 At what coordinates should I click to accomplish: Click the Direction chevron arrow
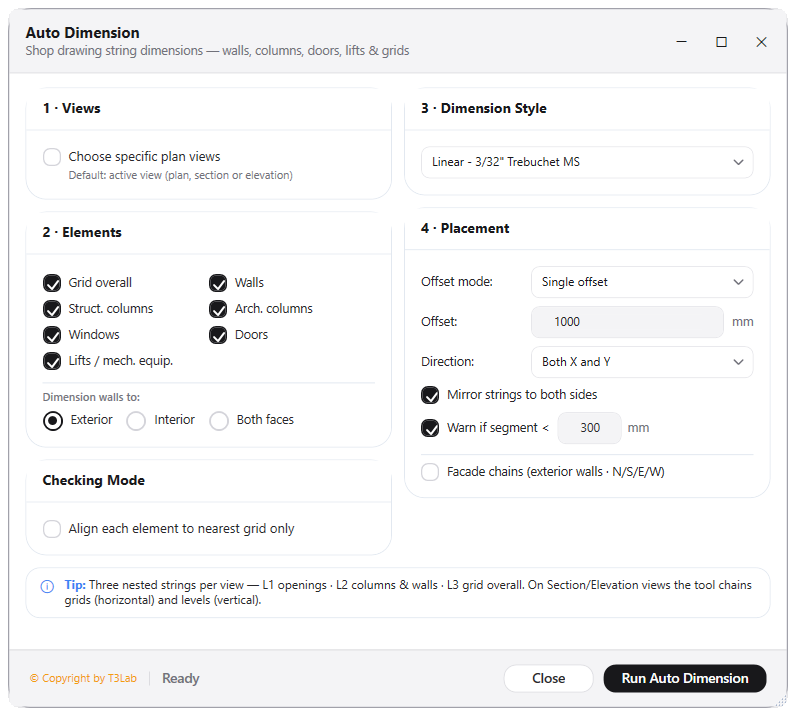tap(738, 362)
